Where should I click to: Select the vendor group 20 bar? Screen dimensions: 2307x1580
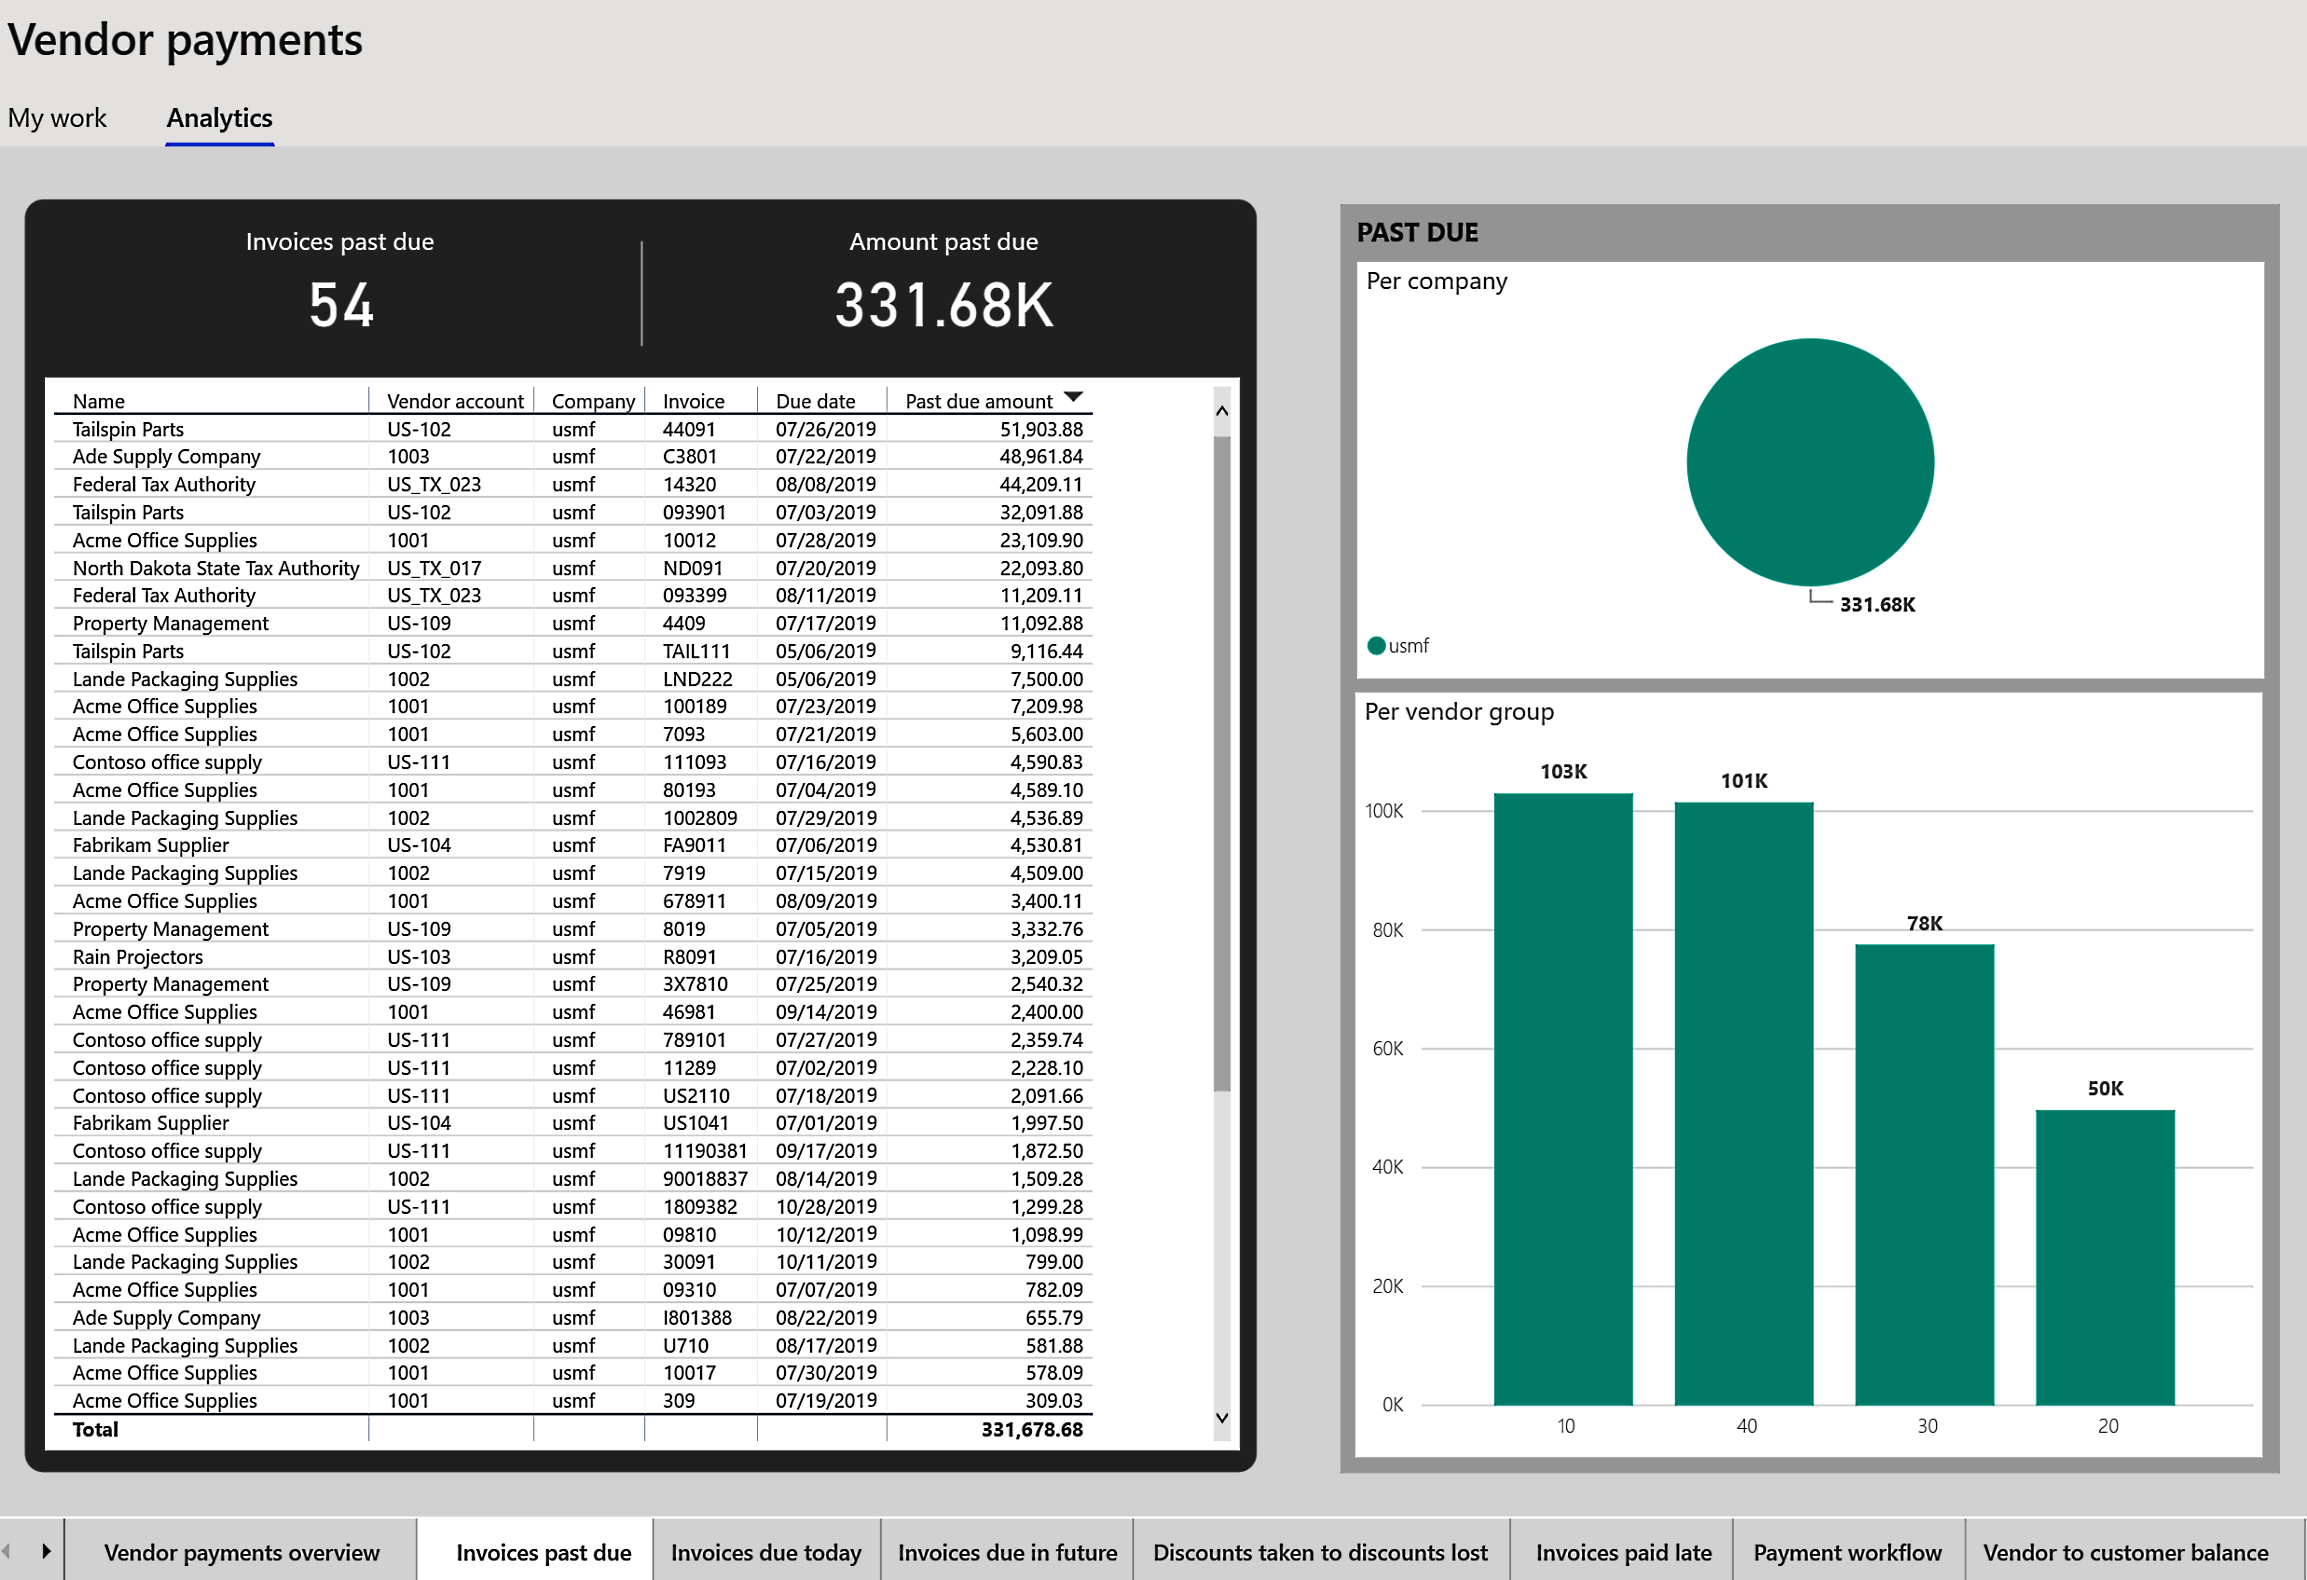tap(2104, 1256)
